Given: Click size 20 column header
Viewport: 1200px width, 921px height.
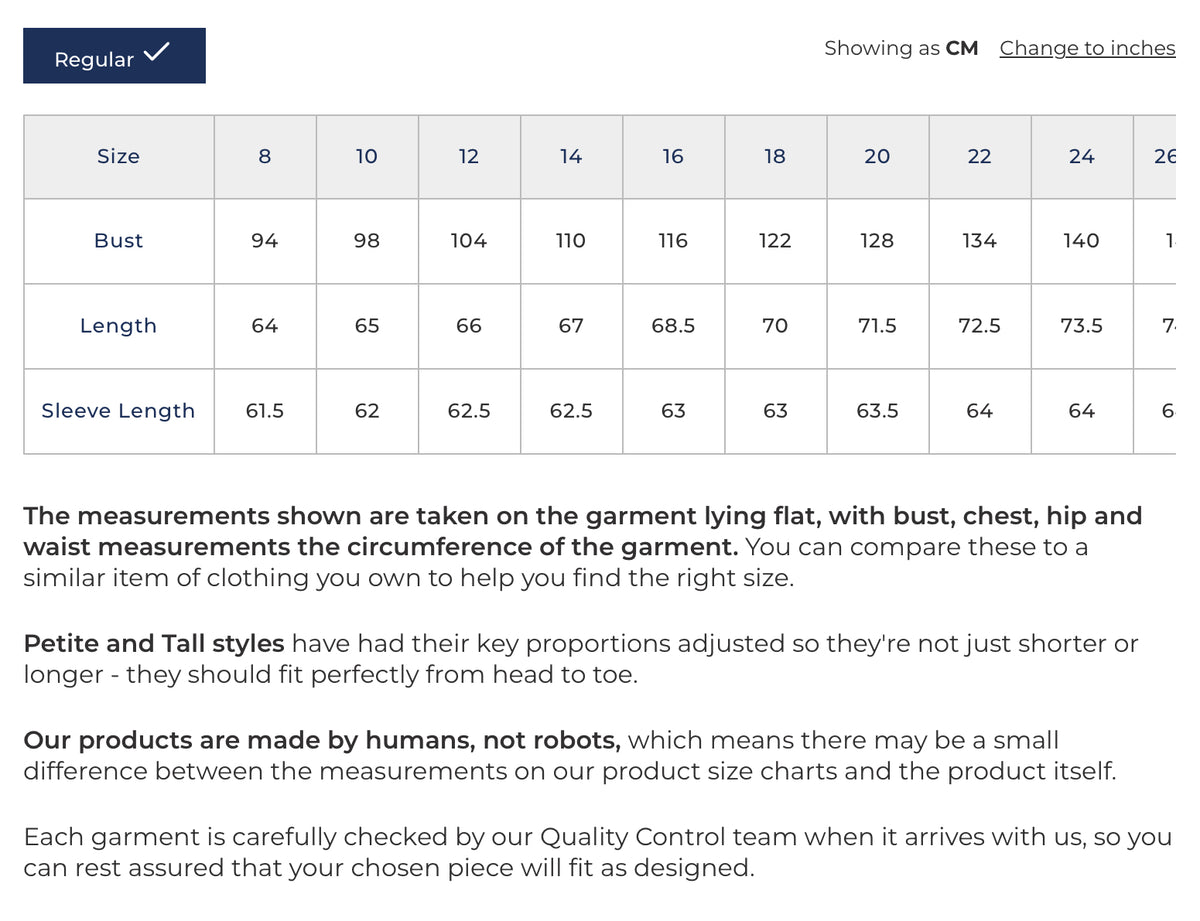Looking at the screenshot, I should click(x=877, y=157).
